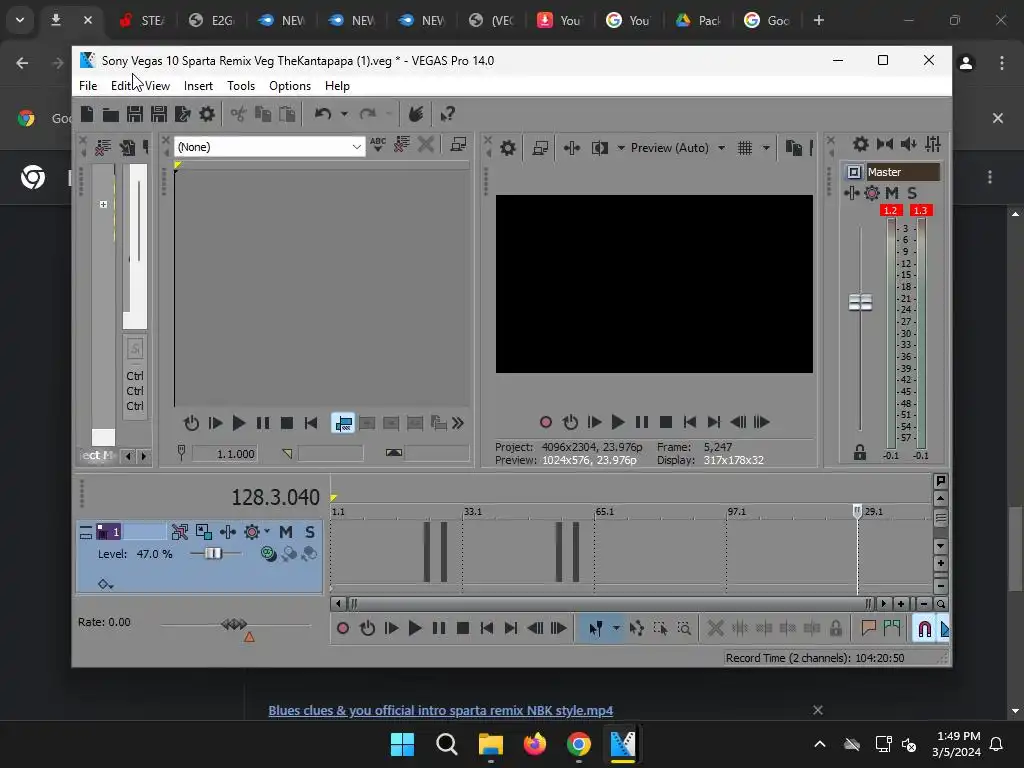Select the Selection edit tool icon
Screen dimensions: 1024x768
(660, 628)
